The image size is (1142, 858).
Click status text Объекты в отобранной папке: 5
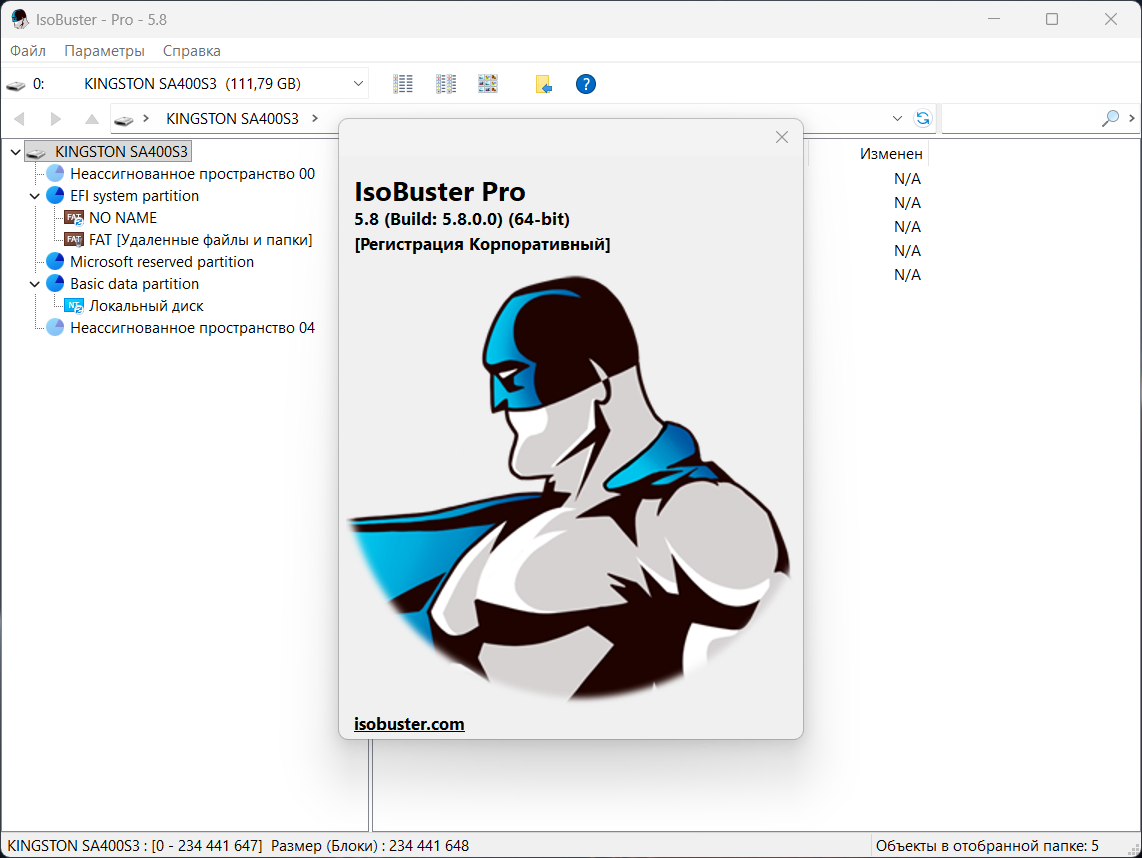(x=987, y=846)
